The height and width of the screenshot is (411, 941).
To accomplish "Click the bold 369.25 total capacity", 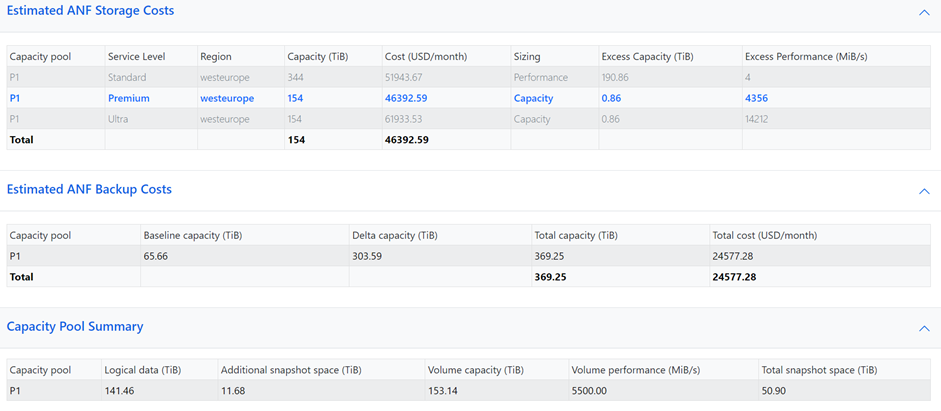I will click(550, 277).
